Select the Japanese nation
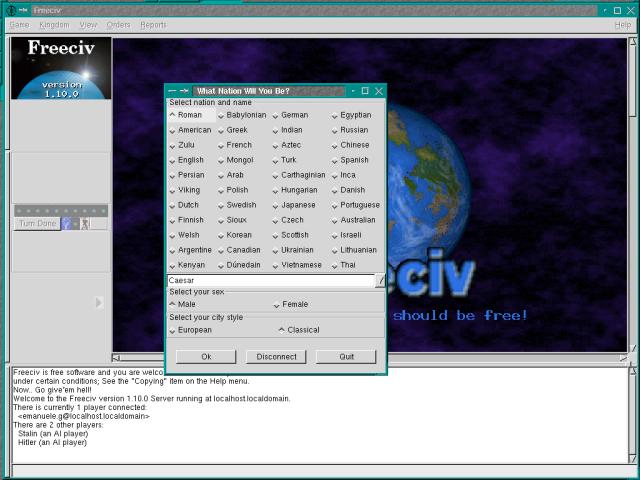This screenshot has height=480, width=640. pyautogui.click(x=294, y=205)
